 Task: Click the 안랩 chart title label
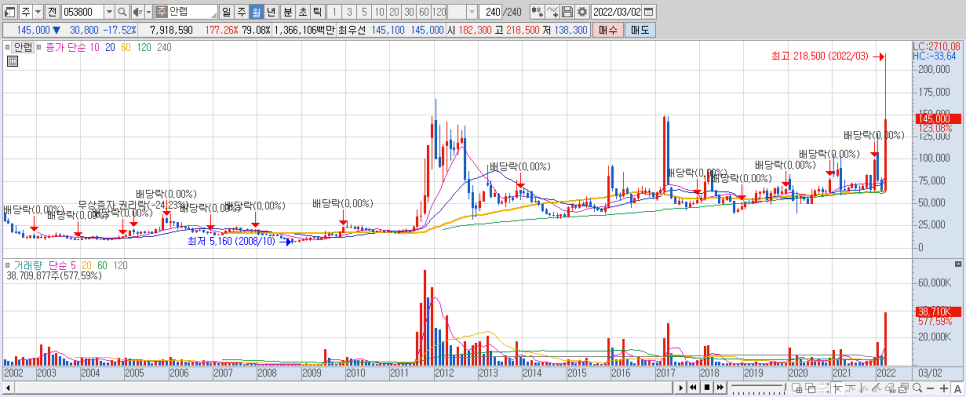23,47
